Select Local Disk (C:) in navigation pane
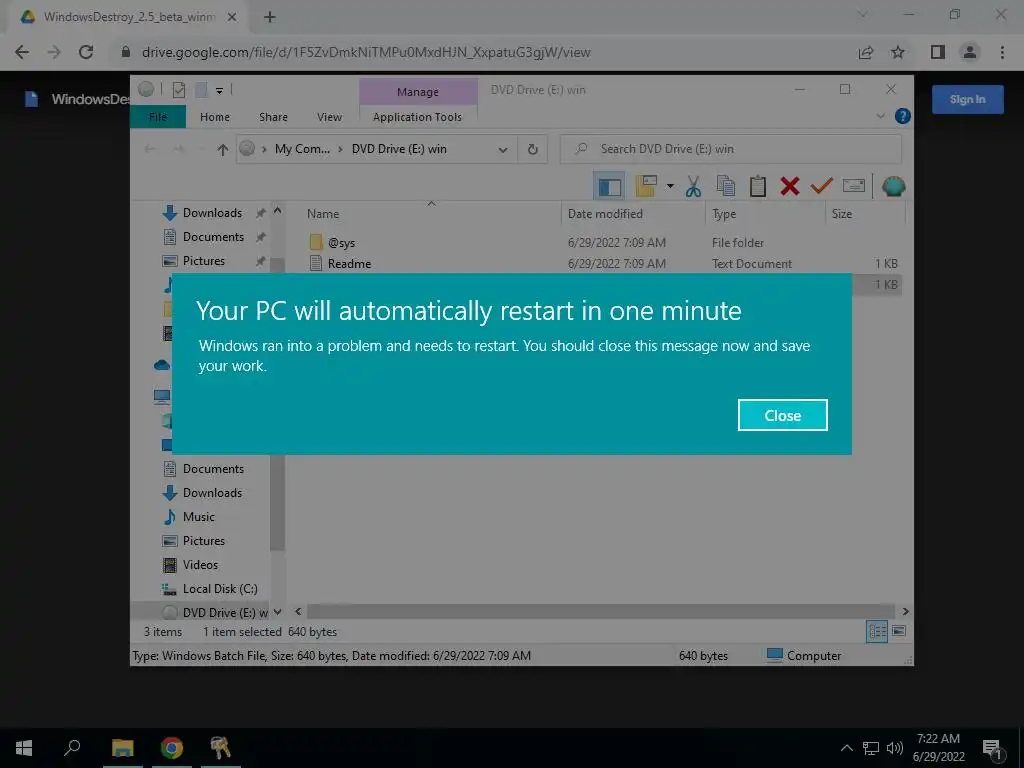1024x768 pixels. click(x=220, y=589)
